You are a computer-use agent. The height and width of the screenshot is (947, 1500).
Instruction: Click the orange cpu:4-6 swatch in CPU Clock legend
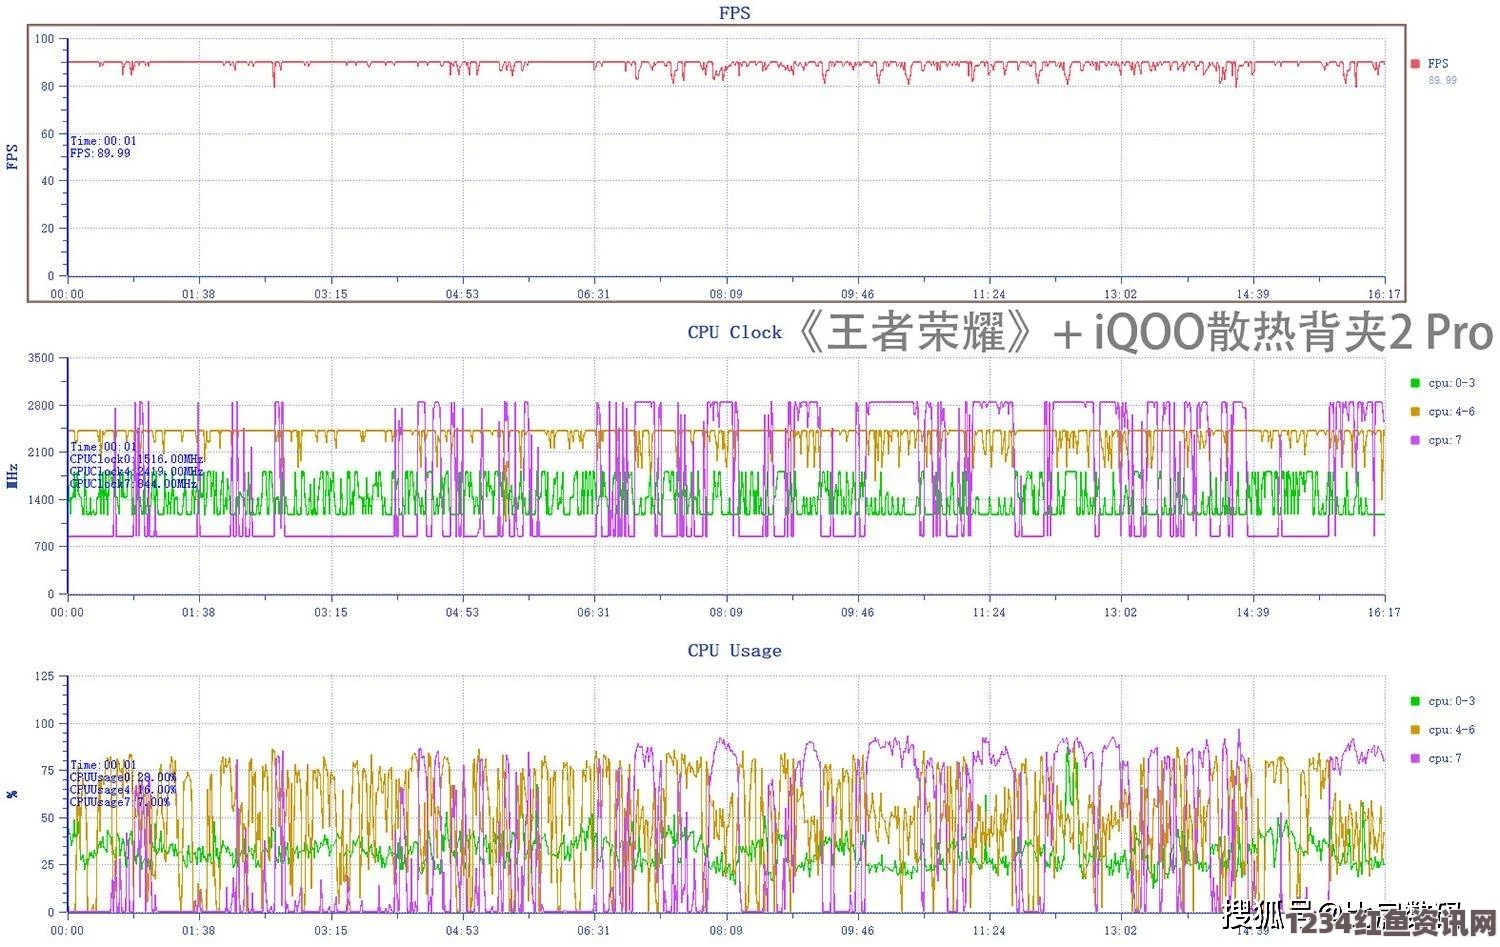click(1415, 412)
